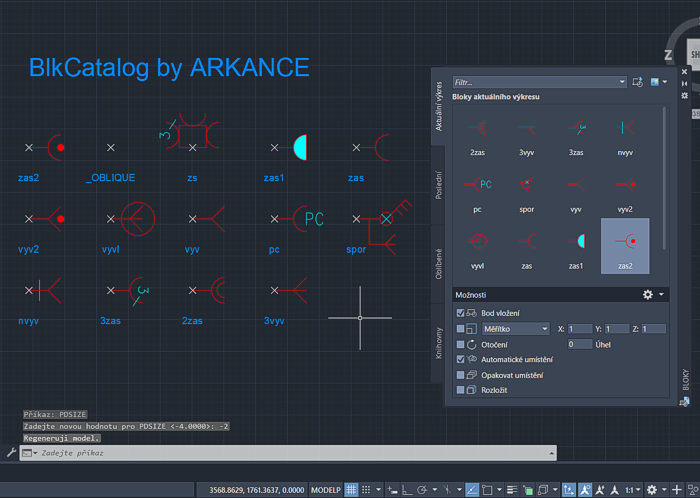Select the highlighted zas2 block thumbnail
The height and width of the screenshot is (498, 700).
tap(625, 246)
